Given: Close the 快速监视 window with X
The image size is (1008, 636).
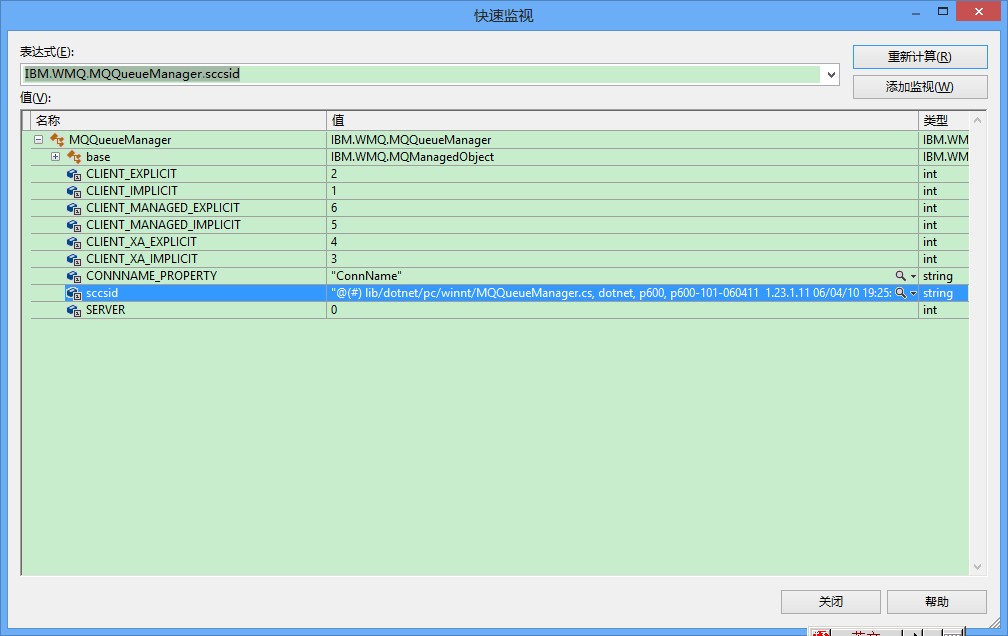Looking at the screenshot, I should pyautogui.click(x=978, y=12).
